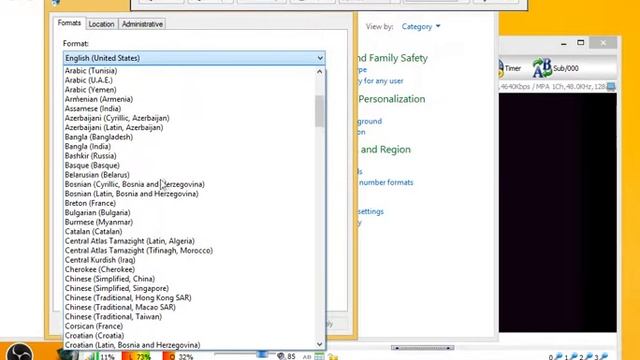Click the number formats link

(x=386, y=182)
